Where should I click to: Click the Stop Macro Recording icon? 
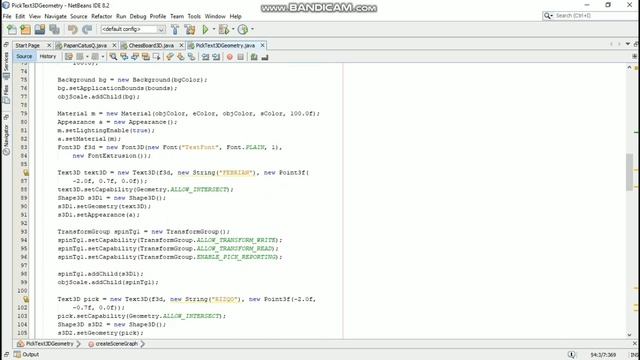240,57
